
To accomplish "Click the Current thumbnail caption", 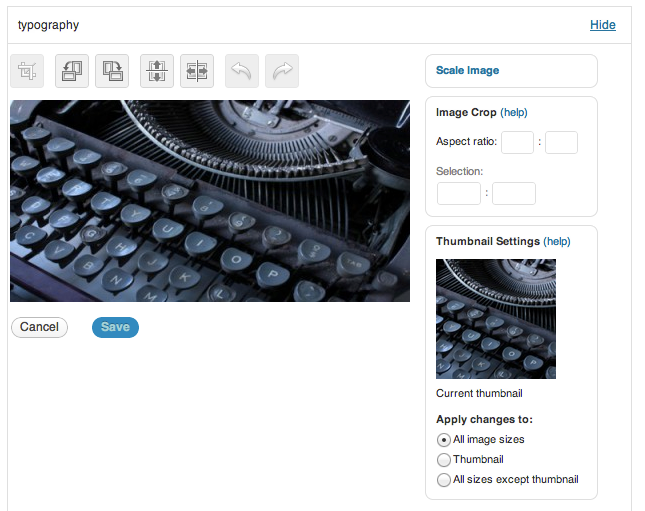I will tap(479, 393).
